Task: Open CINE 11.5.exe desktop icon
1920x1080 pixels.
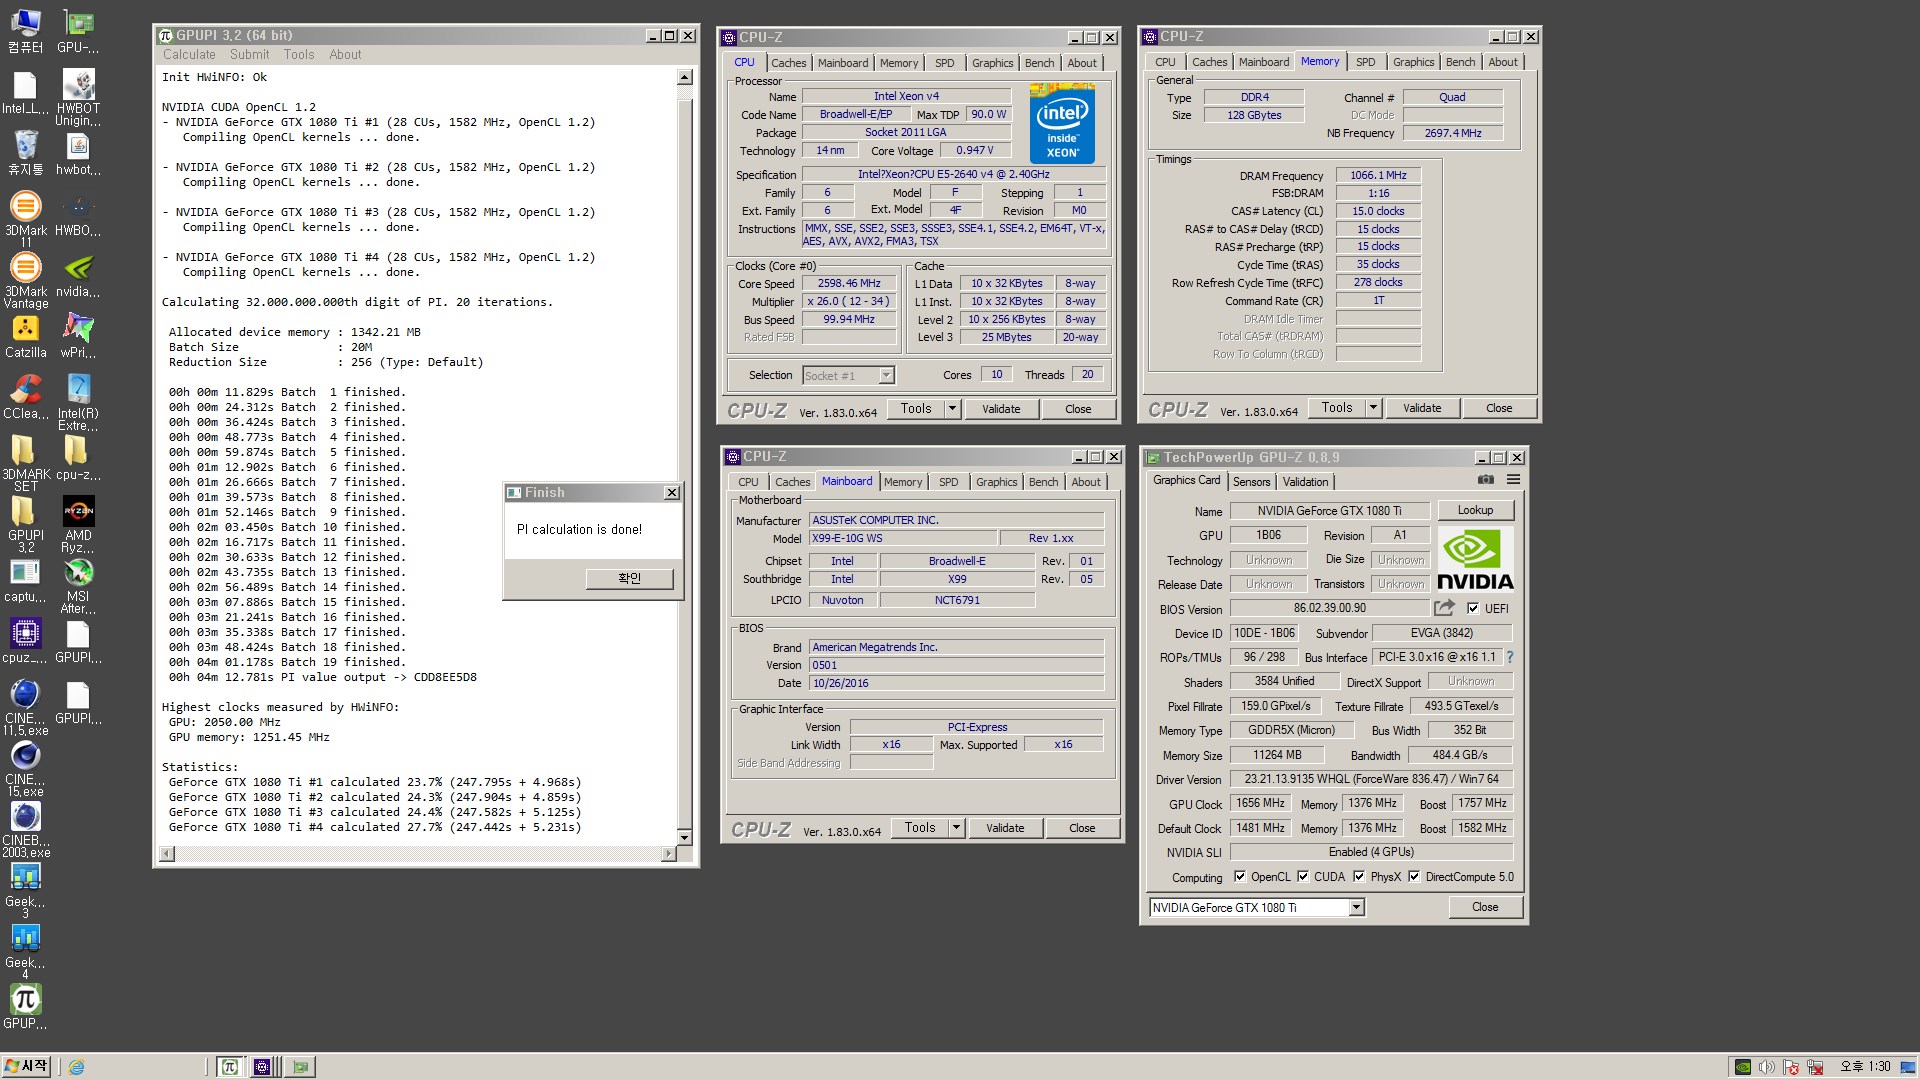Action: [x=26, y=707]
